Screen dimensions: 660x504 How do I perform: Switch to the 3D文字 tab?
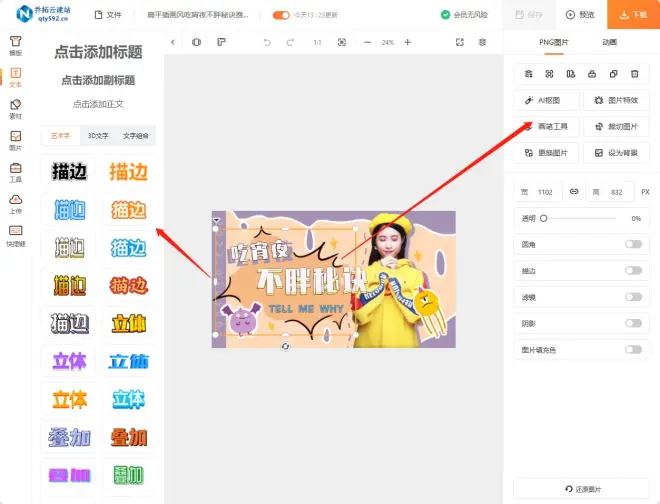coord(98,135)
